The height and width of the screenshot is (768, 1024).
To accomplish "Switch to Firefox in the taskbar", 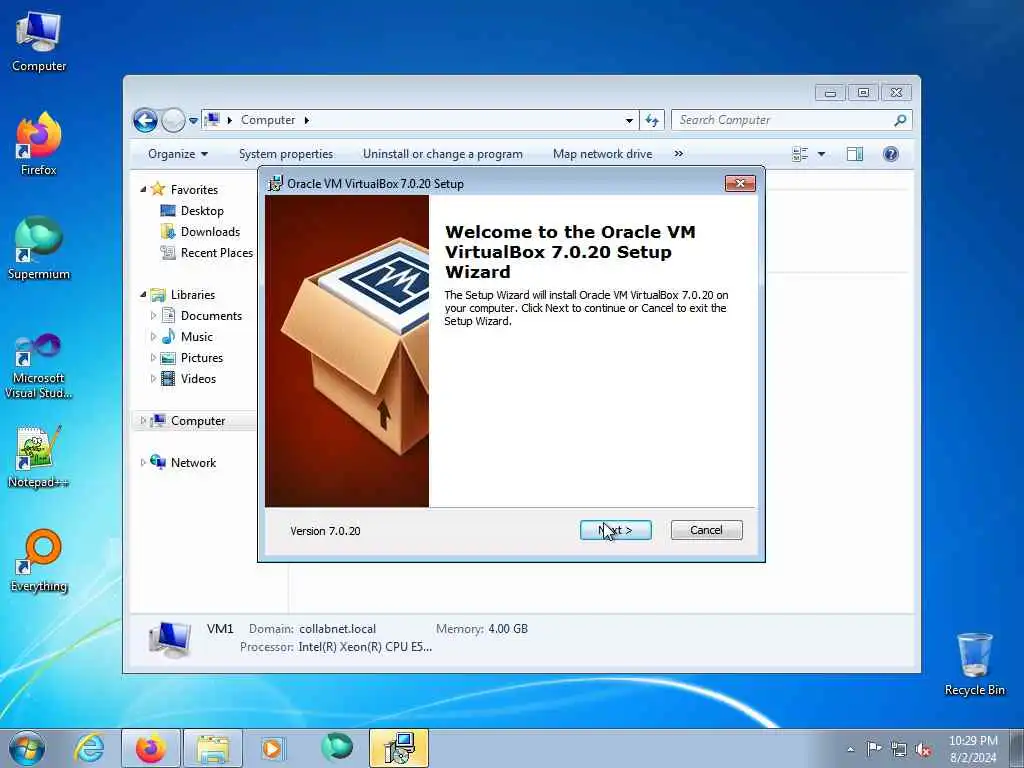I will [x=151, y=748].
